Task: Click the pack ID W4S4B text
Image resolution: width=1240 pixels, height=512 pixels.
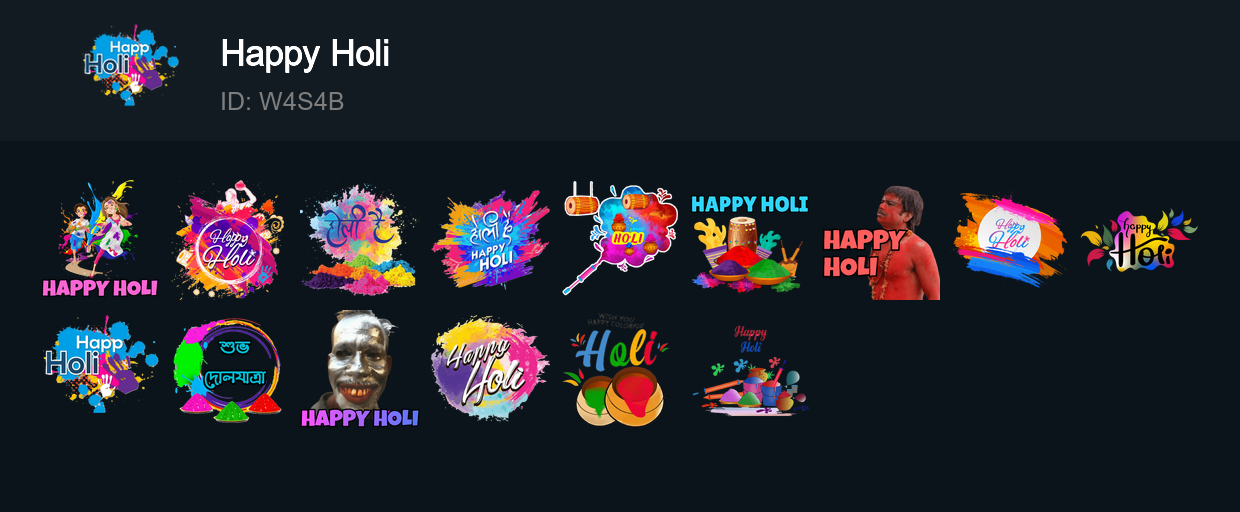Action: (x=282, y=101)
